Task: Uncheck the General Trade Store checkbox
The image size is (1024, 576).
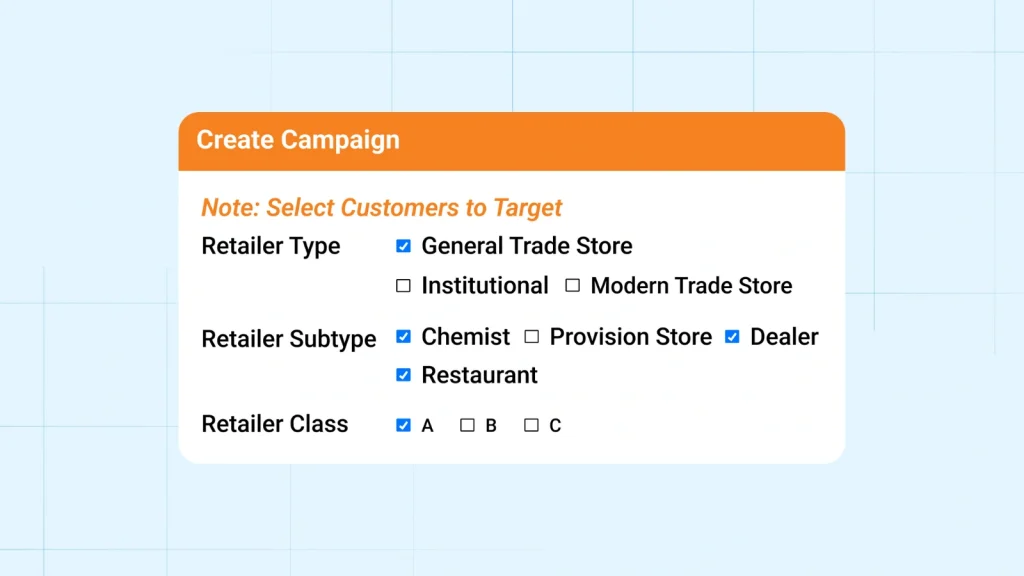Action: [403, 245]
